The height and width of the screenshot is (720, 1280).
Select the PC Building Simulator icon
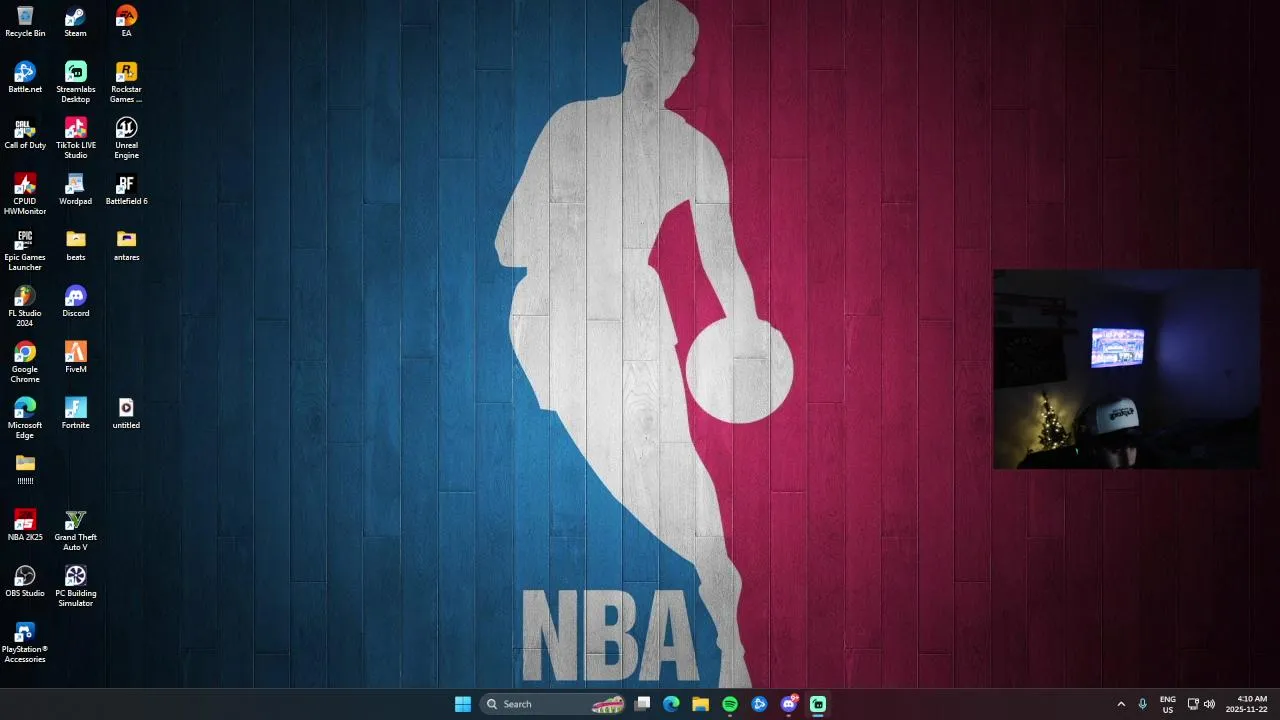(x=75, y=586)
